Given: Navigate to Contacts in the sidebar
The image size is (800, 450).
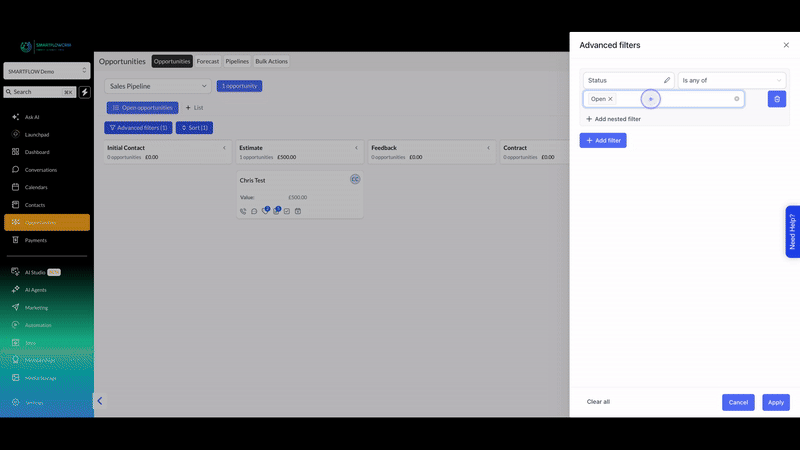Looking at the screenshot, I should [35, 205].
